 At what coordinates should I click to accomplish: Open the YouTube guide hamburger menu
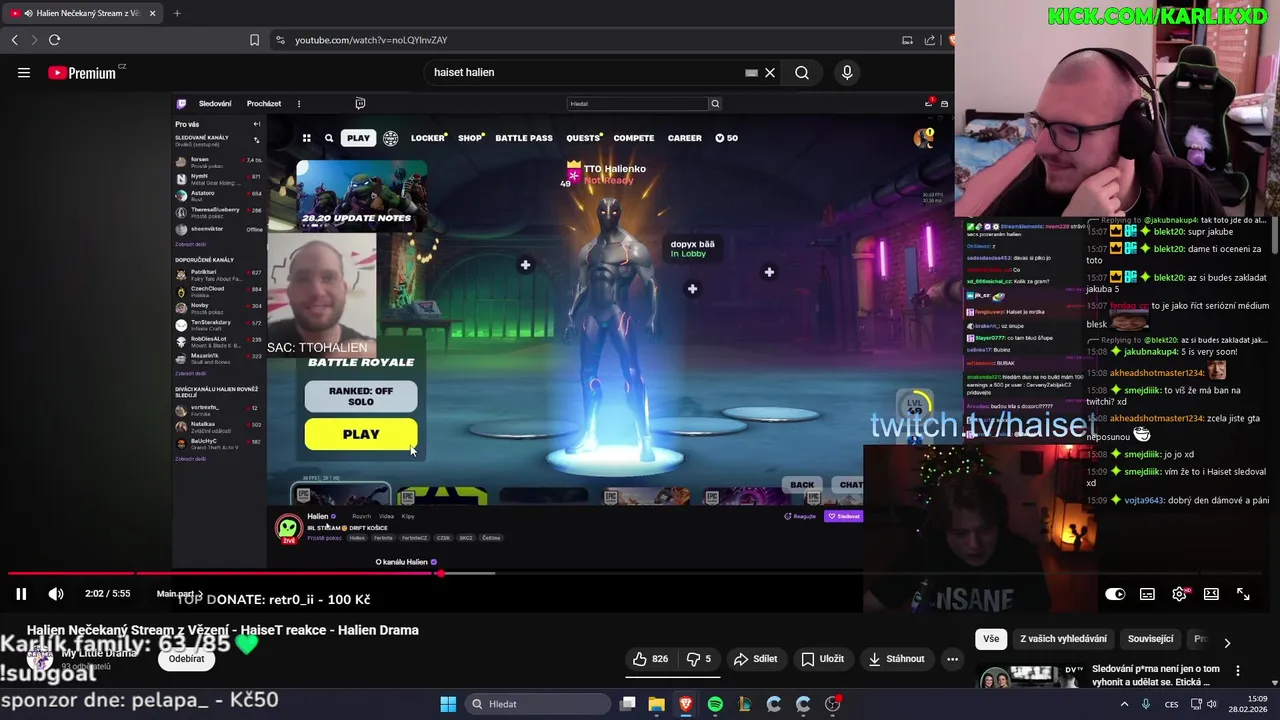point(24,72)
